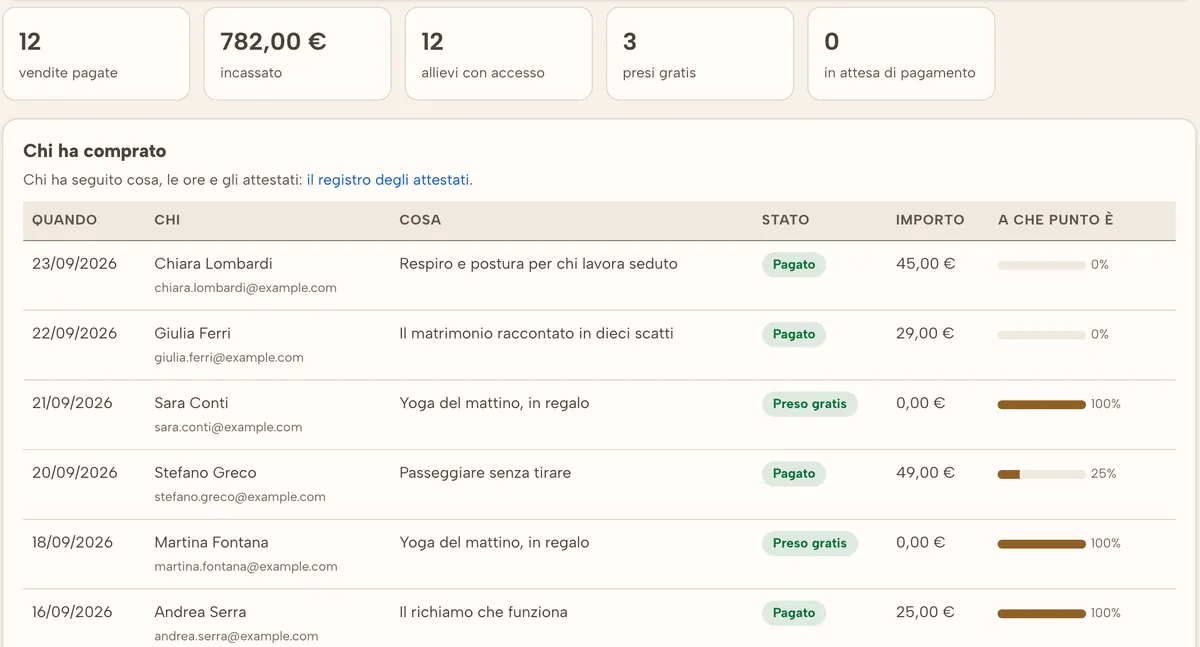1200x647 pixels.
Task: Click 'Yoga del mattino' in Martina Fontana row
Action: point(494,543)
